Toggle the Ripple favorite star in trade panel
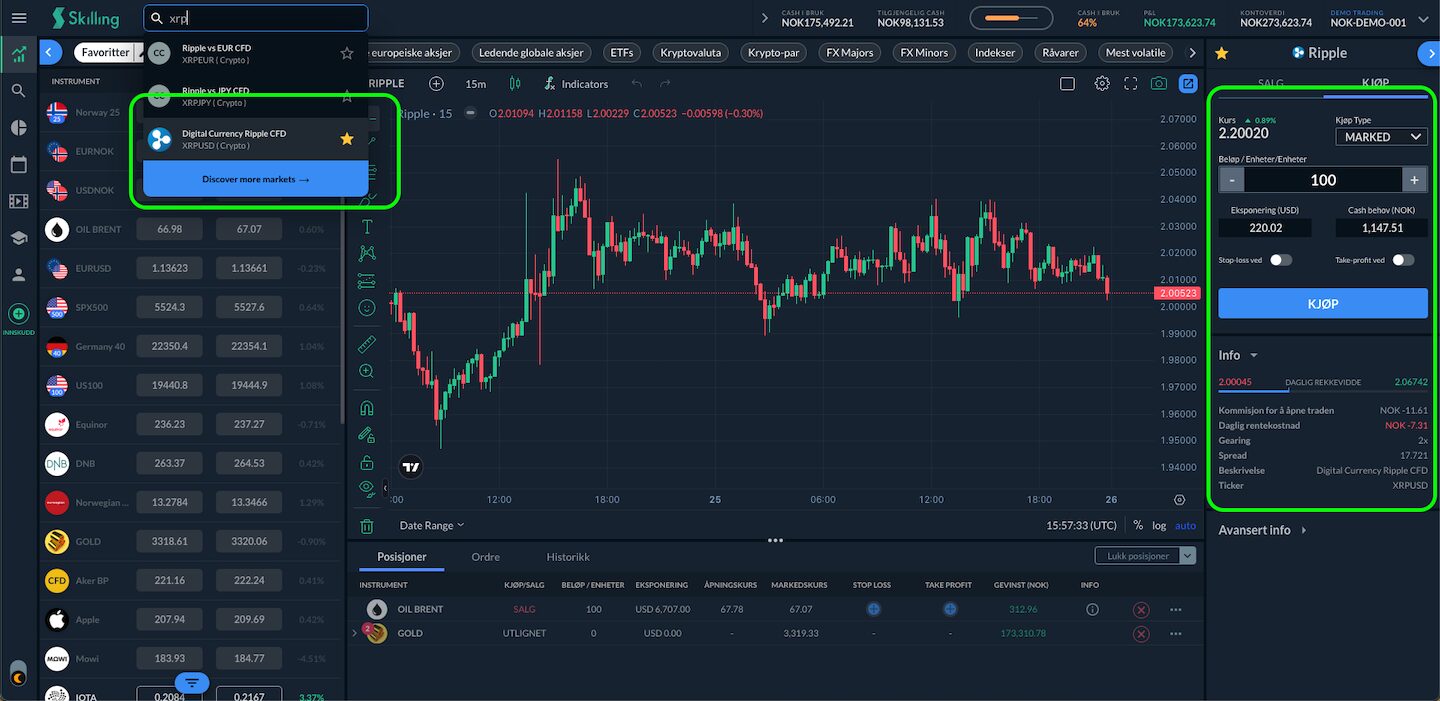Viewport: 1440px width, 701px height. (x=1221, y=53)
